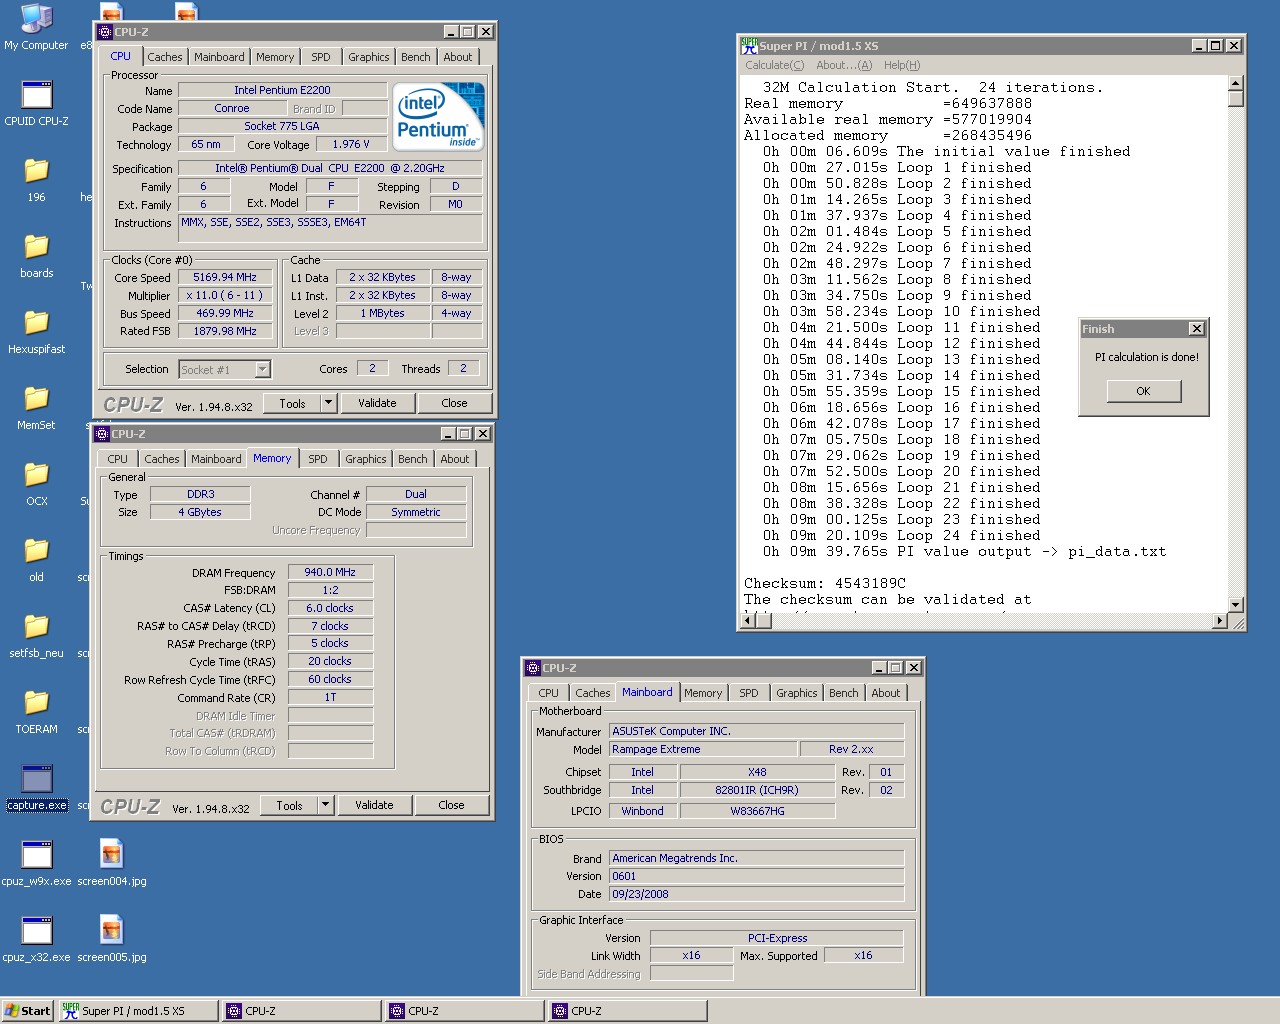Click the Intel Pentium inside logo

(x=438, y=116)
